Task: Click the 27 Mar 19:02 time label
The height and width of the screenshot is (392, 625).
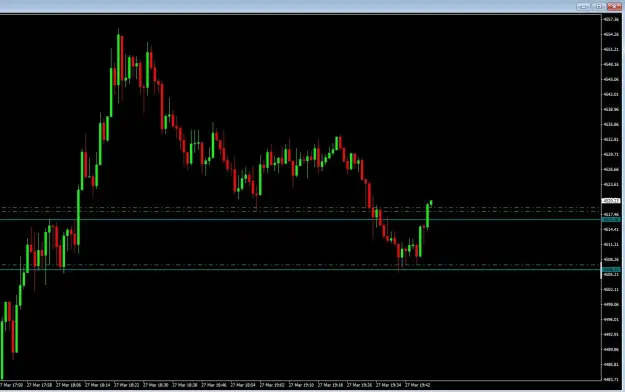Action: (x=272, y=385)
